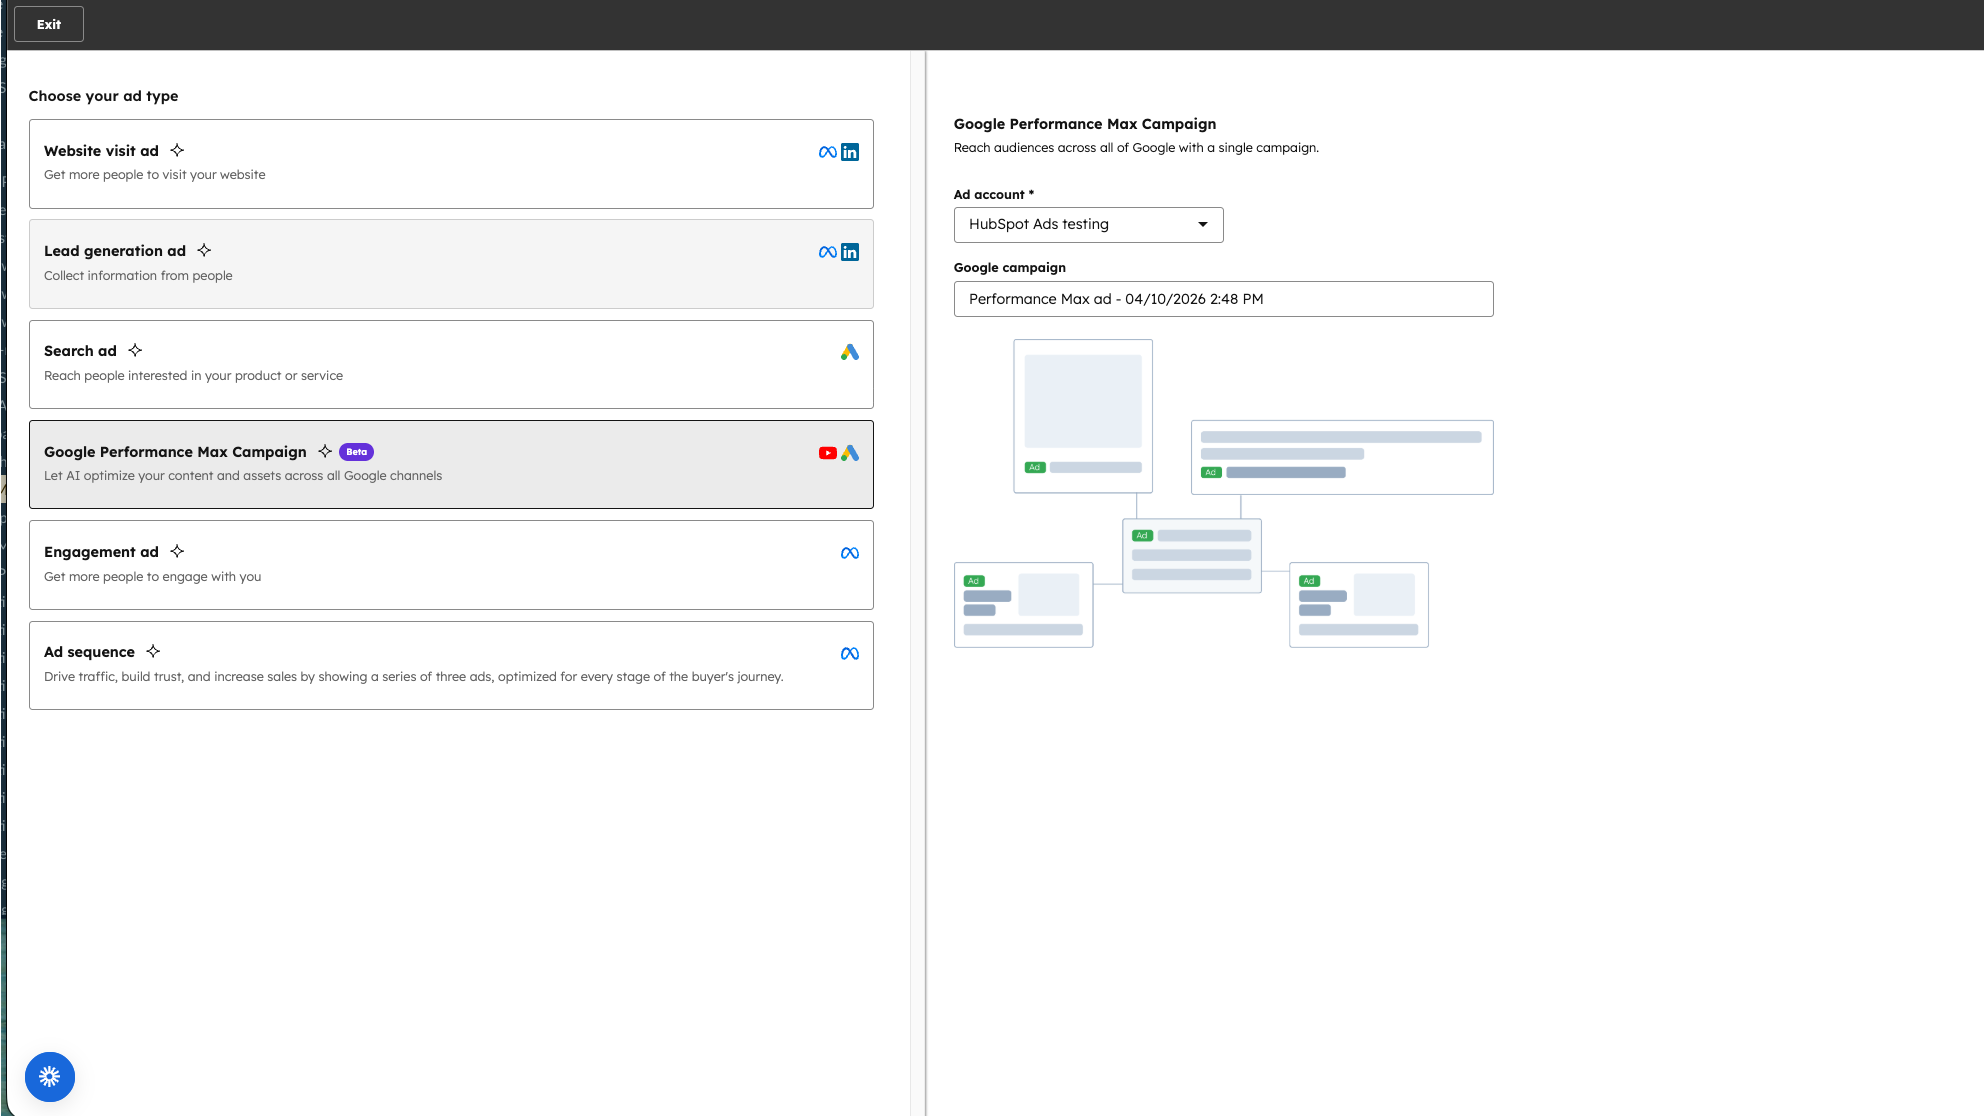This screenshot has height=1116, width=1984.
Task: Click the Exit button
Action: [48, 23]
